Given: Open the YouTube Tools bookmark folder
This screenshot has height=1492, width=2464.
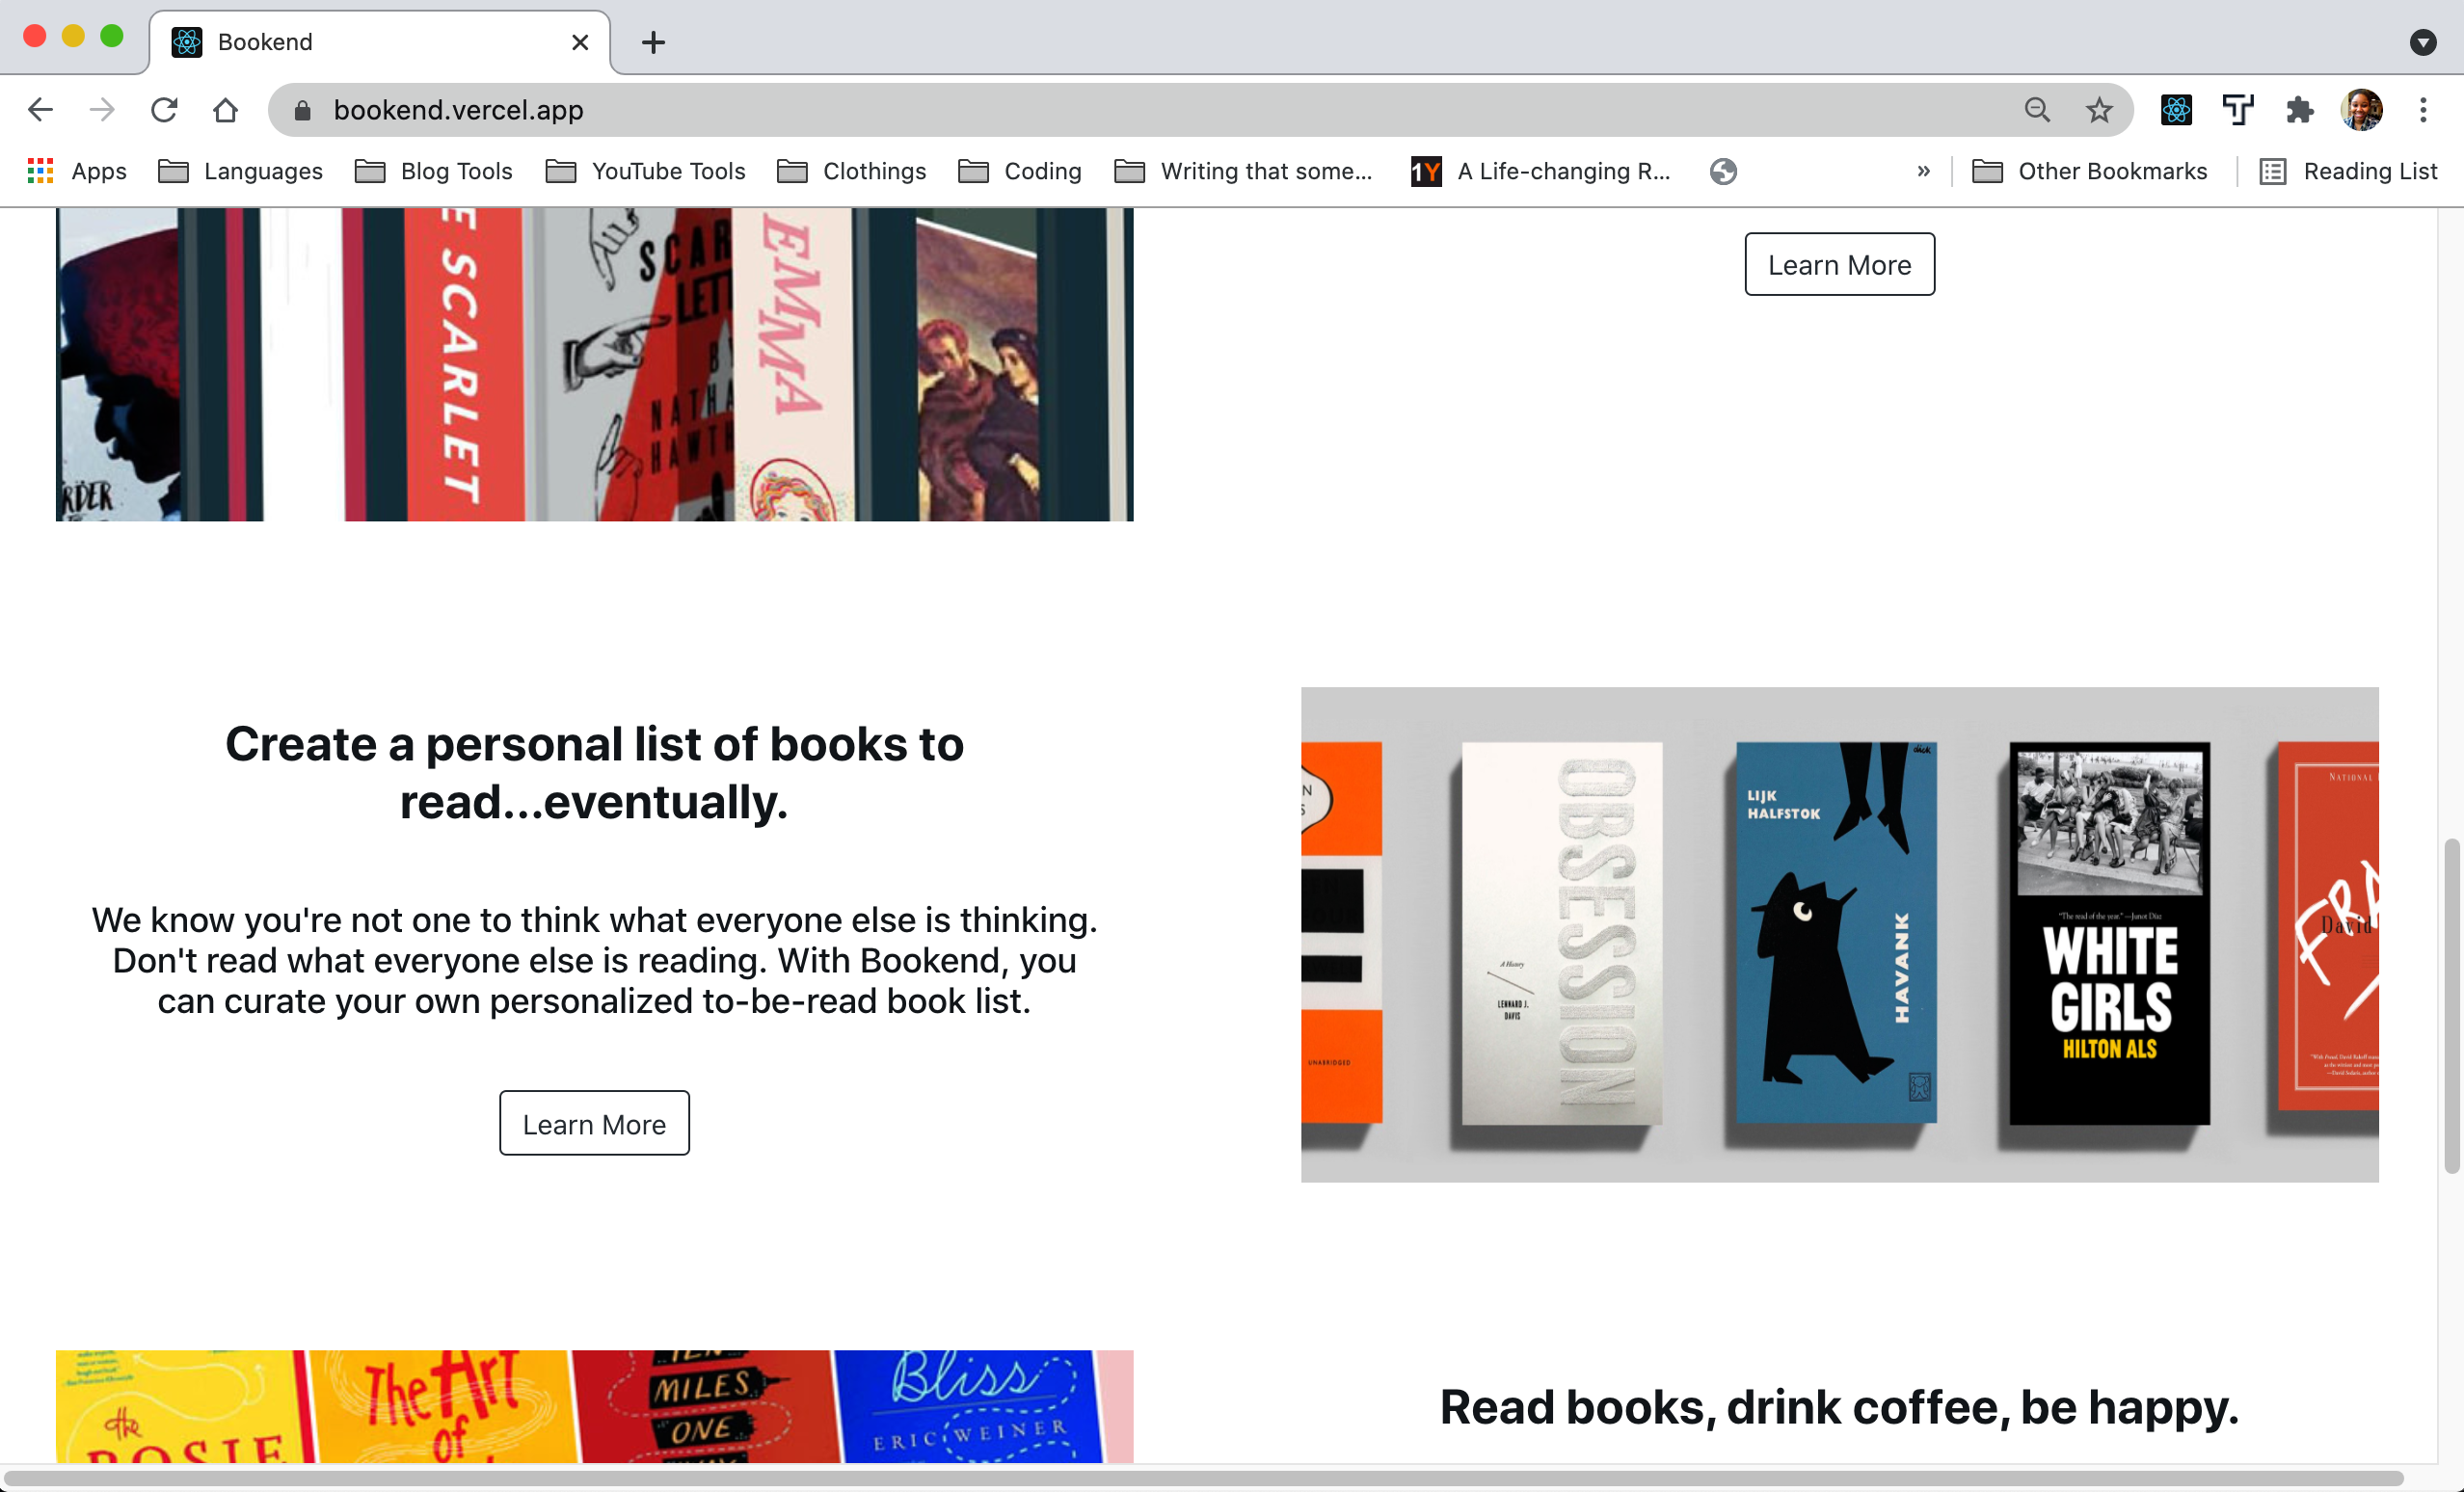Looking at the screenshot, I should pyautogui.click(x=646, y=171).
